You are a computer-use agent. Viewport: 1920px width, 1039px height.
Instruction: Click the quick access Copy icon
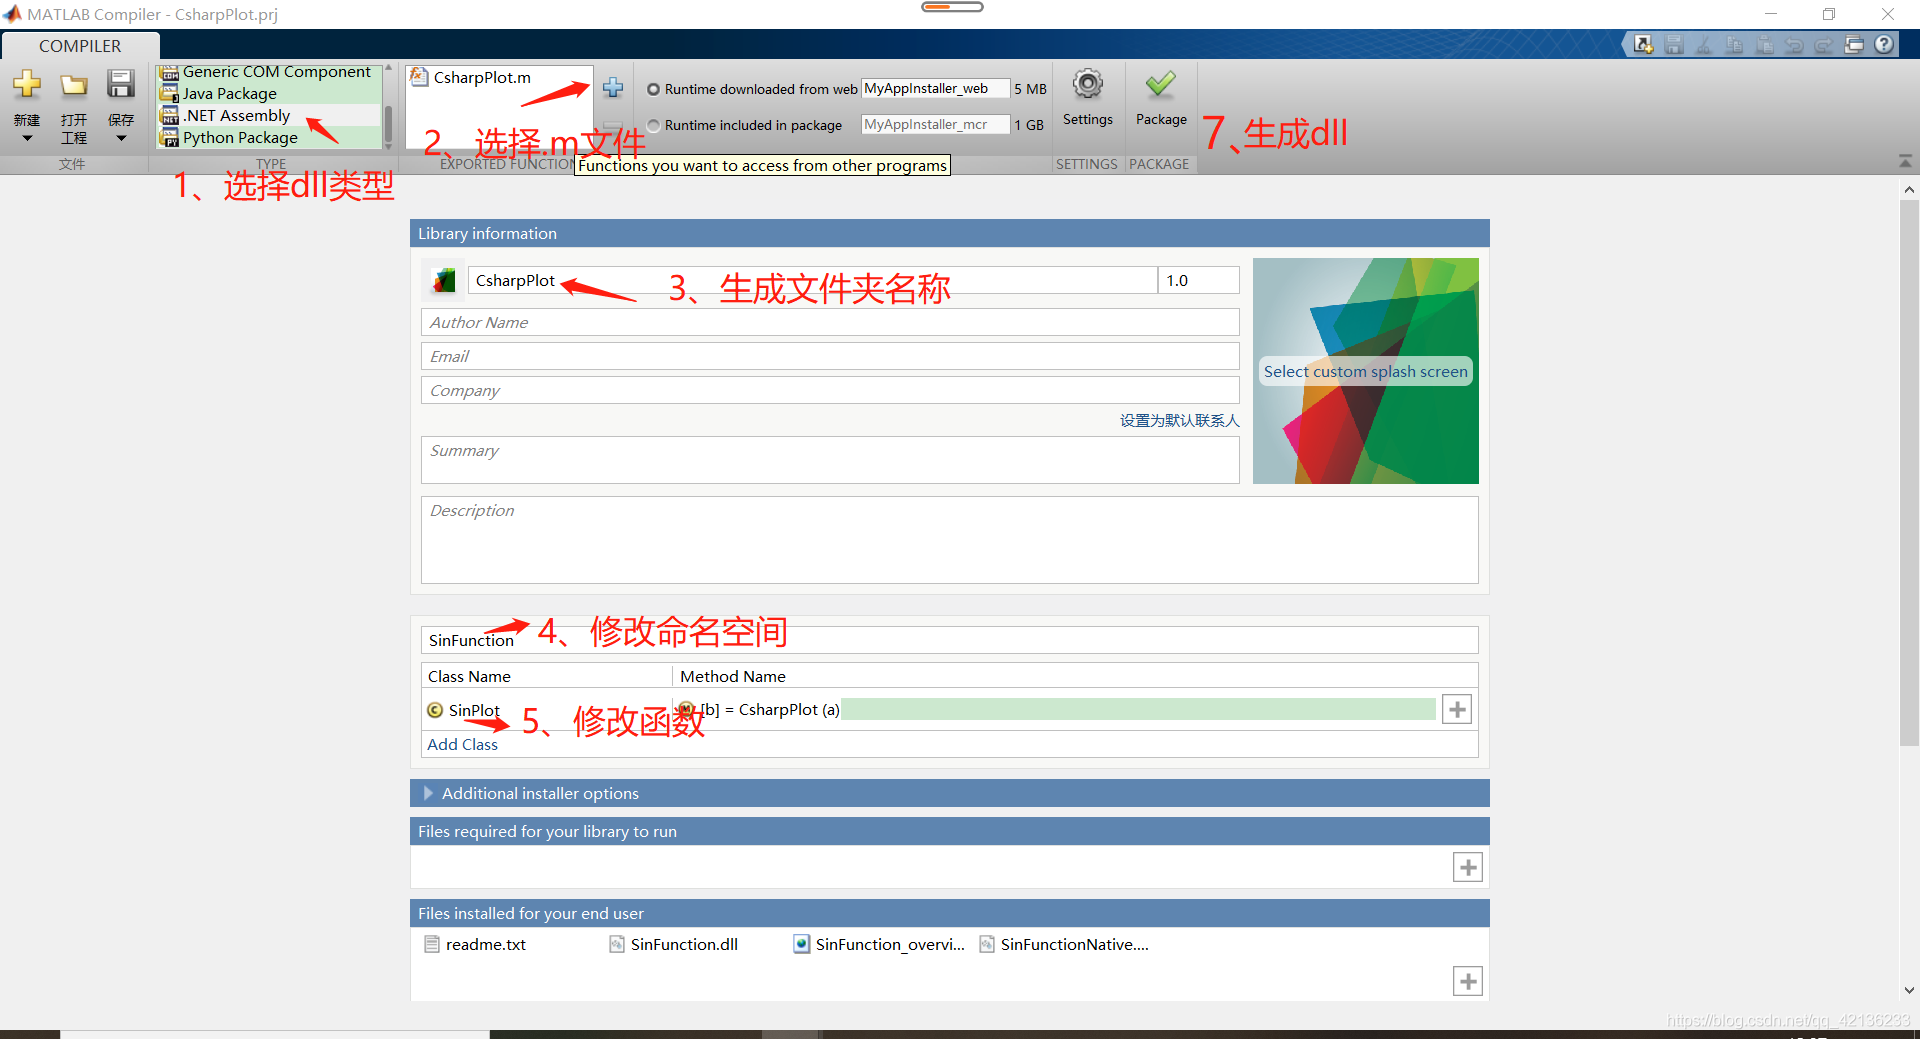pyautogui.click(x=1734, y=45)
